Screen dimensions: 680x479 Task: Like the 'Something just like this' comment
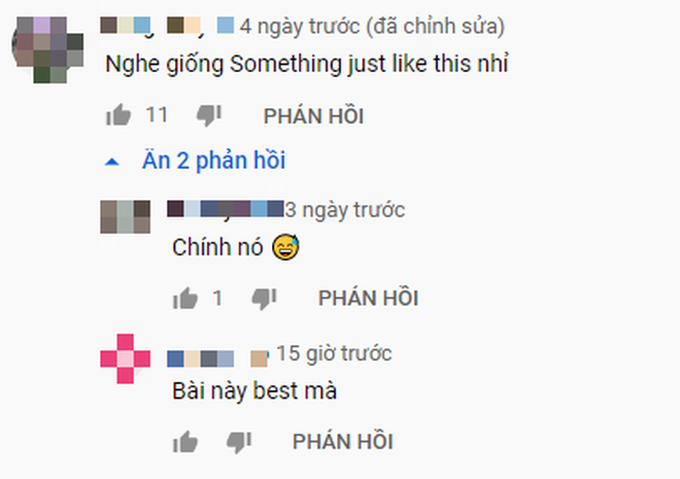click(x=118, y=115)
